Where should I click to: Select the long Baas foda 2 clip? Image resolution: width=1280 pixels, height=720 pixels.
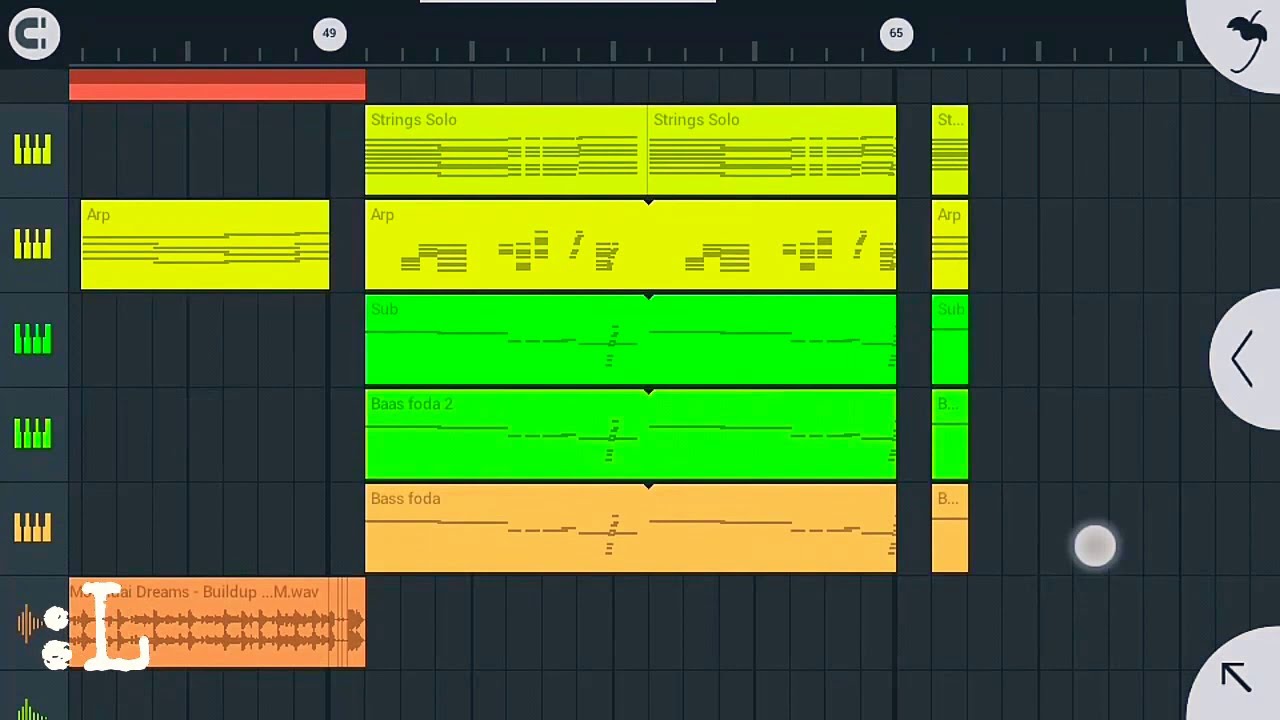point(631,434)
